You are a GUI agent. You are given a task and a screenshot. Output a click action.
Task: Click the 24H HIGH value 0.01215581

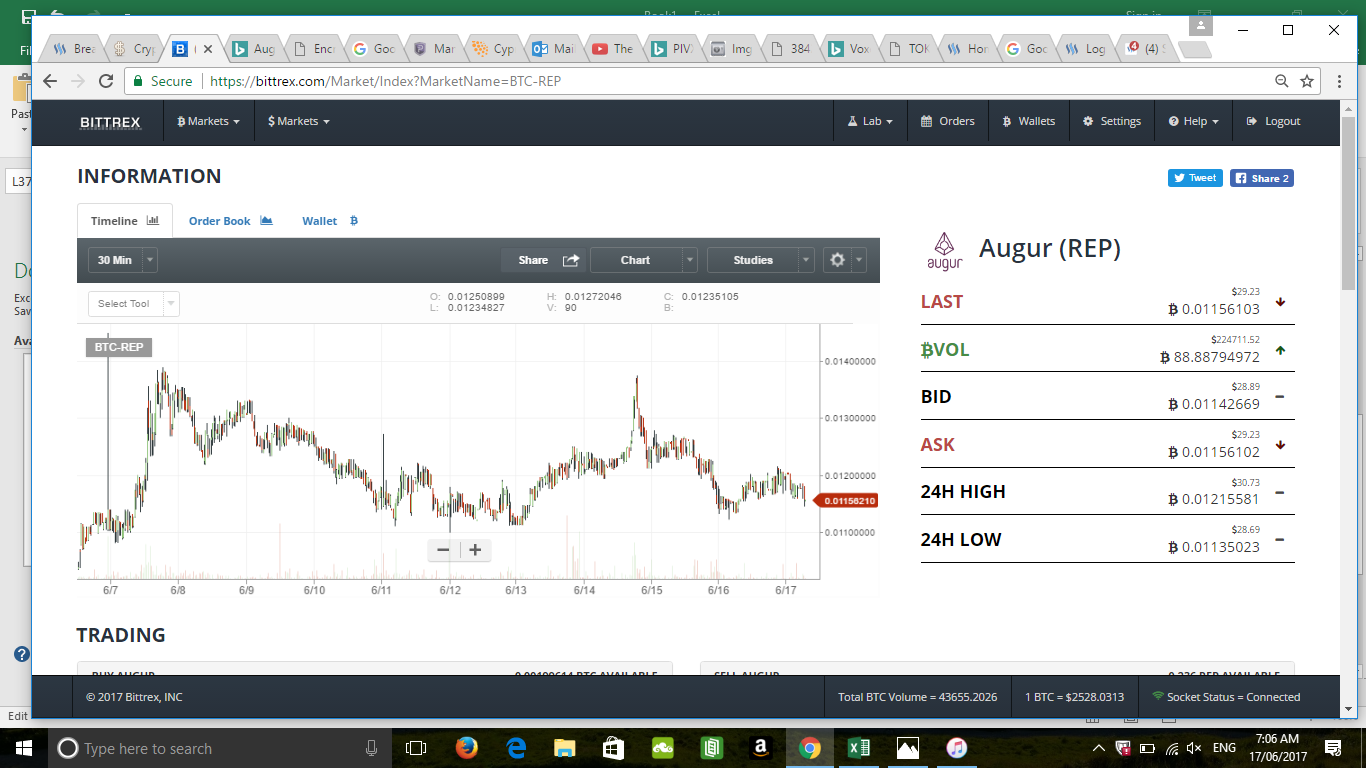1214,499
